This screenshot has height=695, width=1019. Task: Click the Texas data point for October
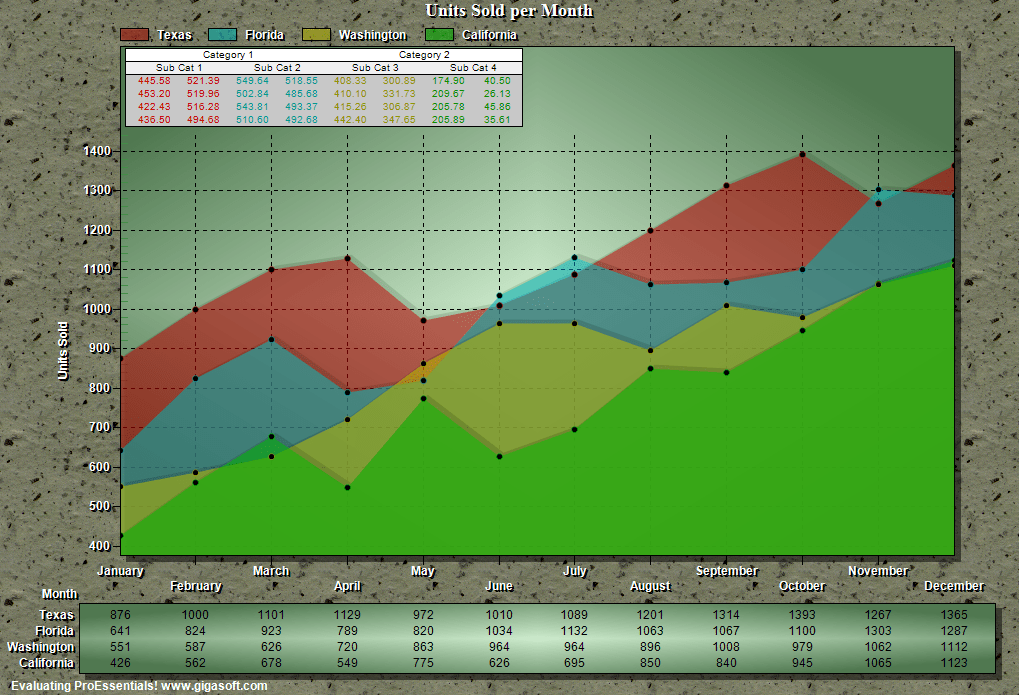[x=802, y=155]
